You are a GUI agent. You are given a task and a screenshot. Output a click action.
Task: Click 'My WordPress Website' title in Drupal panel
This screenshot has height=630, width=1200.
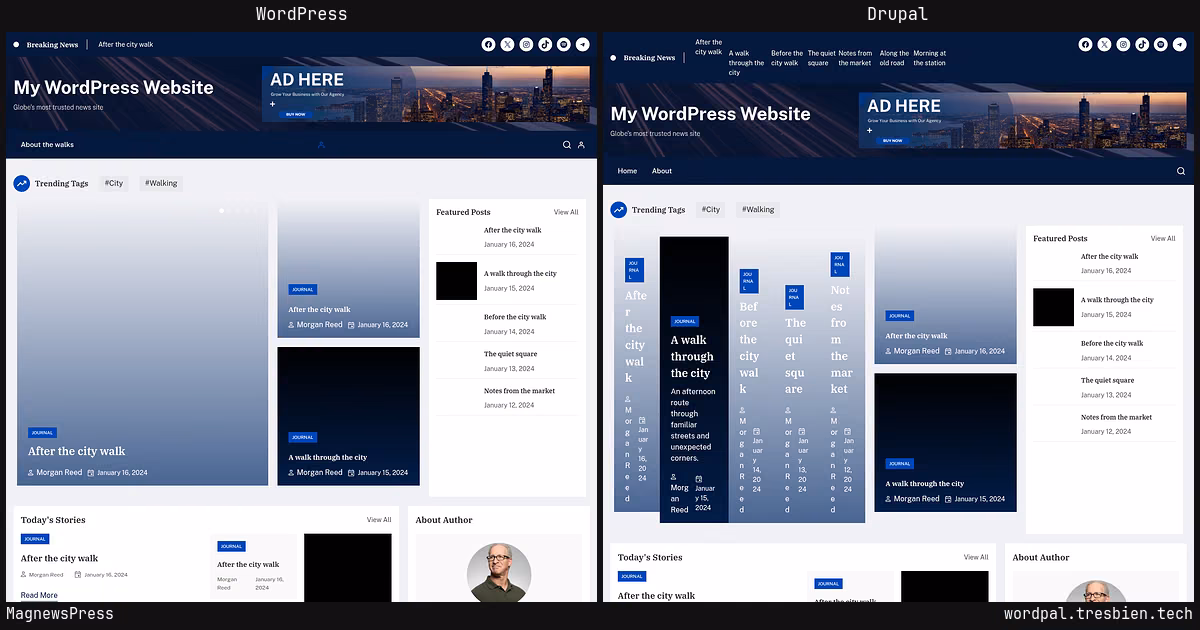click(710, 114)
